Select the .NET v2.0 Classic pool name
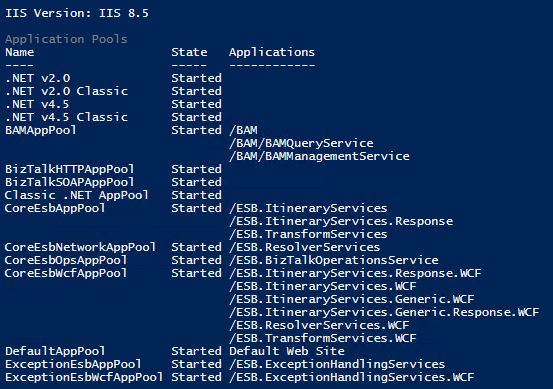This screenshot has width=553, height=389. click(x=66, y=91)
